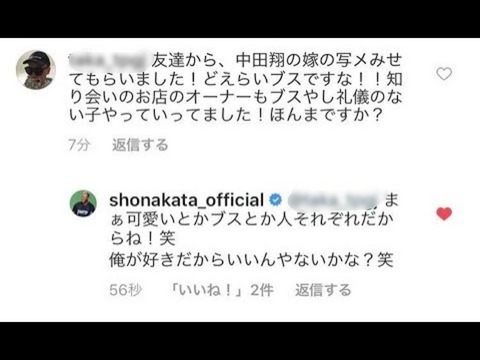
Task: Click the 56秒 timestamp
Action: click(125, 290)
